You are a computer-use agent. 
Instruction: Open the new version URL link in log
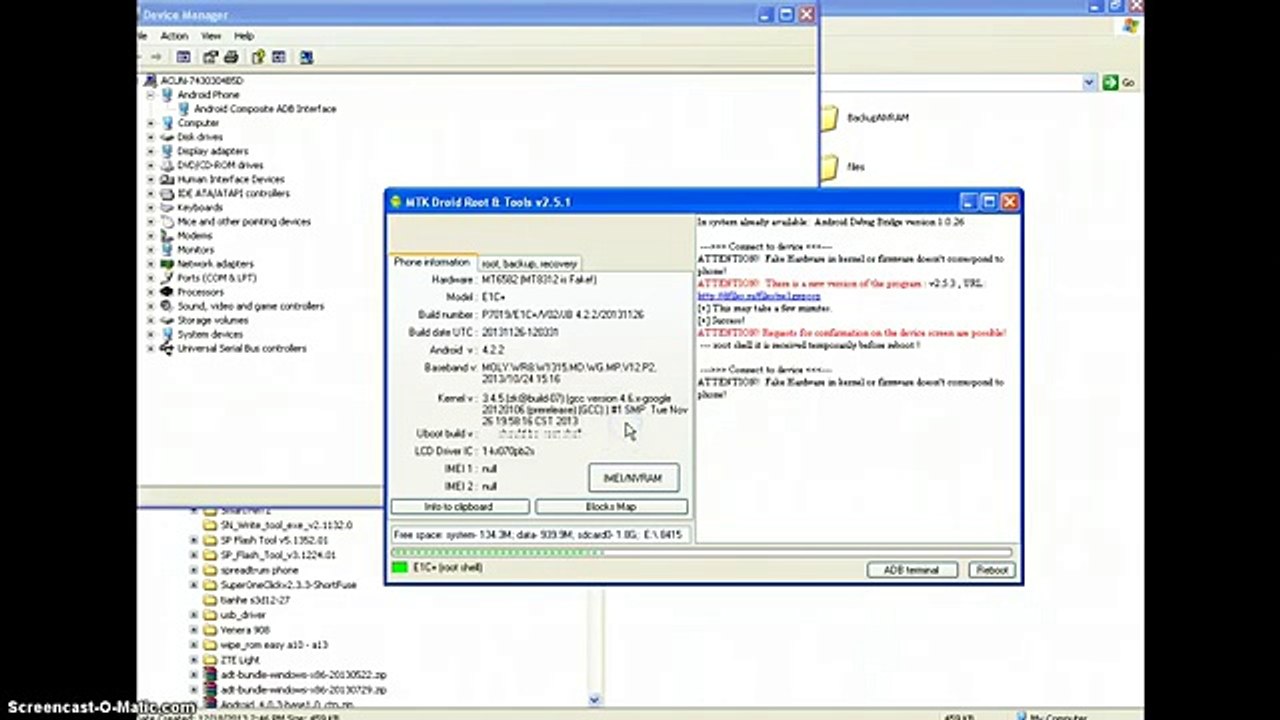point(759,296)
